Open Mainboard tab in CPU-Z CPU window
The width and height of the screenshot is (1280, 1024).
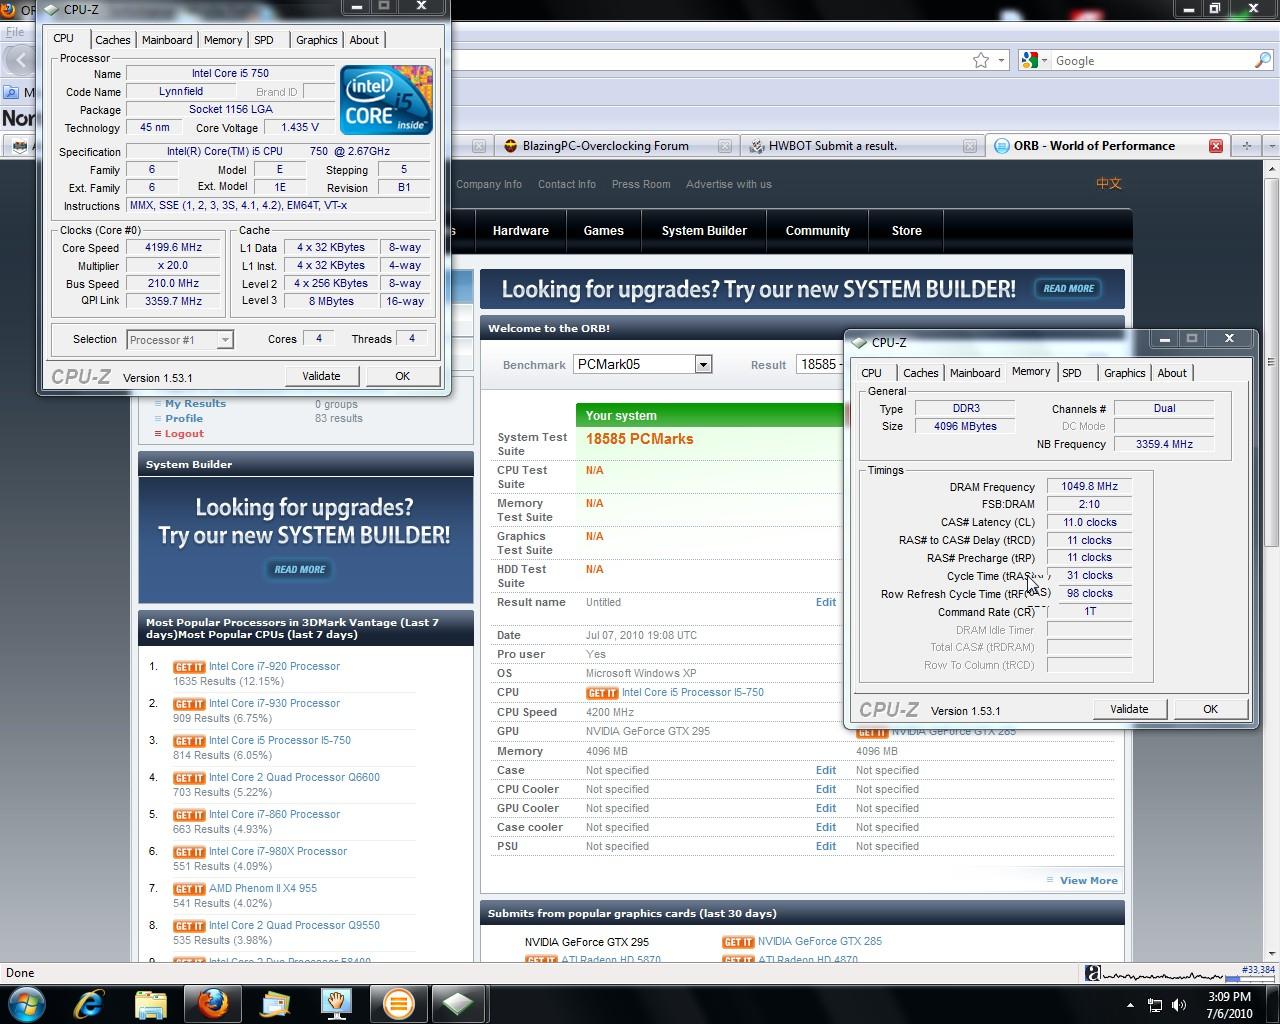[x=167, y=40]
